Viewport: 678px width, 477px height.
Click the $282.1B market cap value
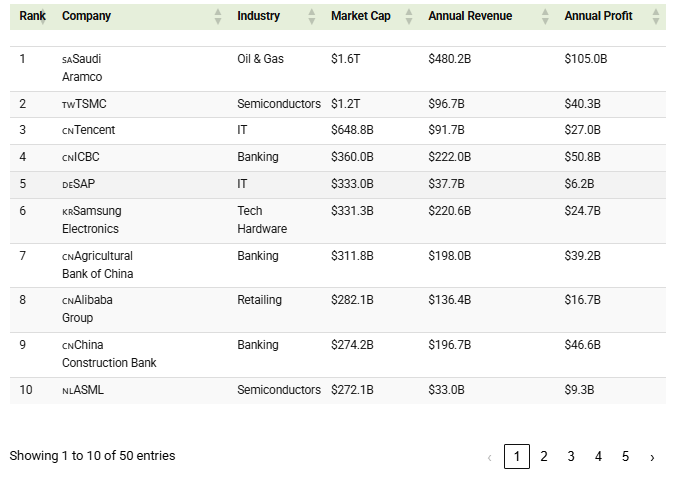352,300
